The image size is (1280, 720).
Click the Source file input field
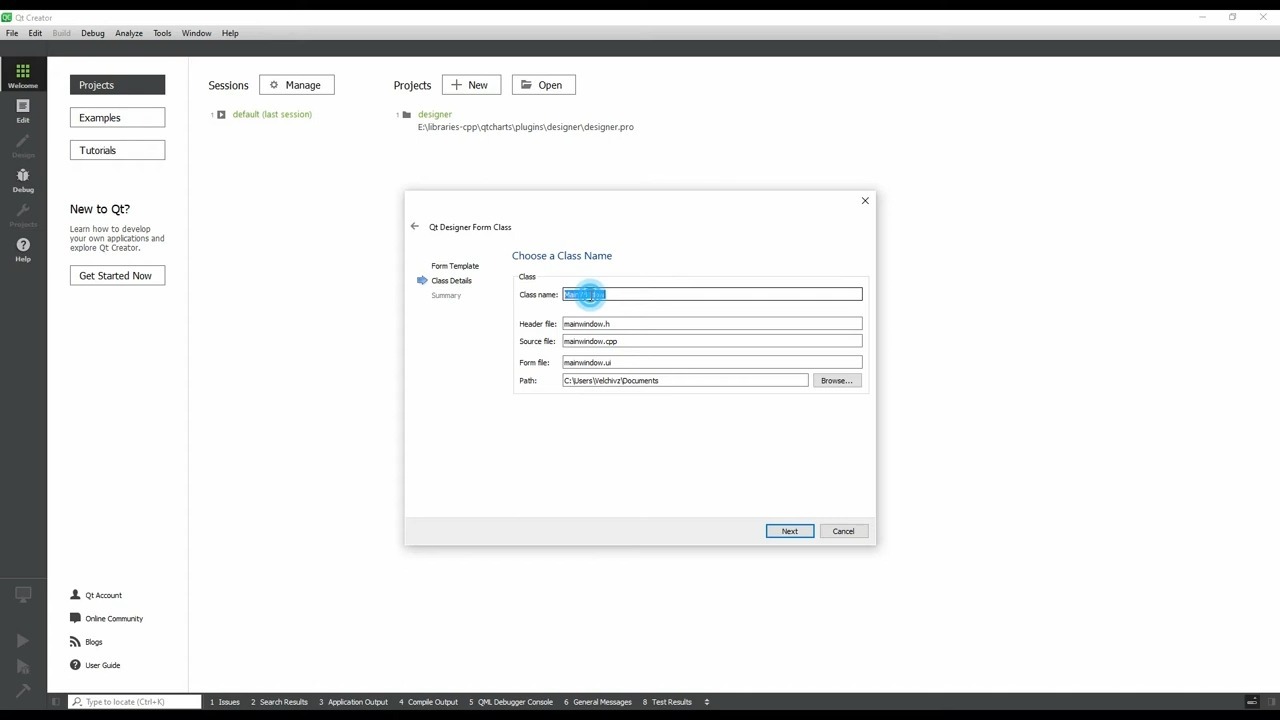pyautogui.click(x=712, y=342)
